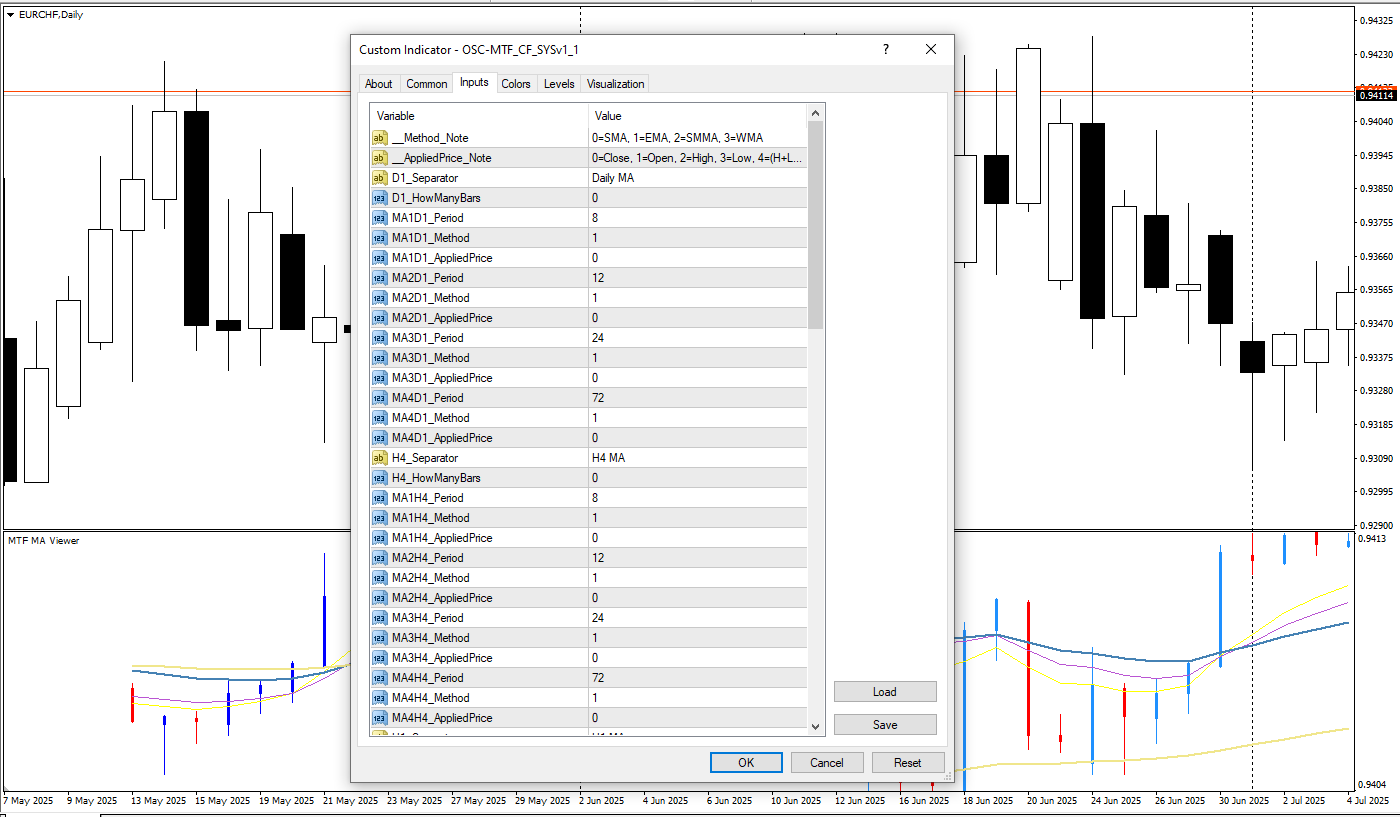Click the icon beside H4_HowManyBars row
1400x817 pixels.
click(x=379, y=478)
